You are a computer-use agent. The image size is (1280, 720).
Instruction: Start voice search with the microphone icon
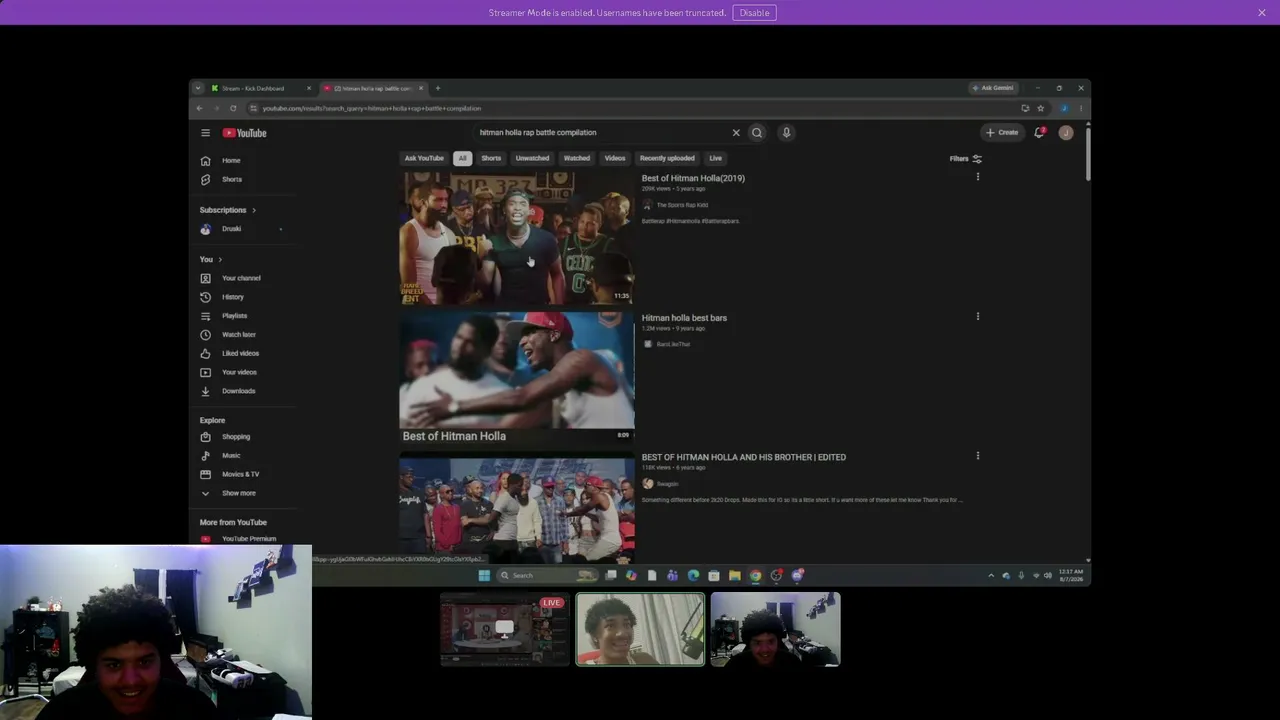click(787, 133)
